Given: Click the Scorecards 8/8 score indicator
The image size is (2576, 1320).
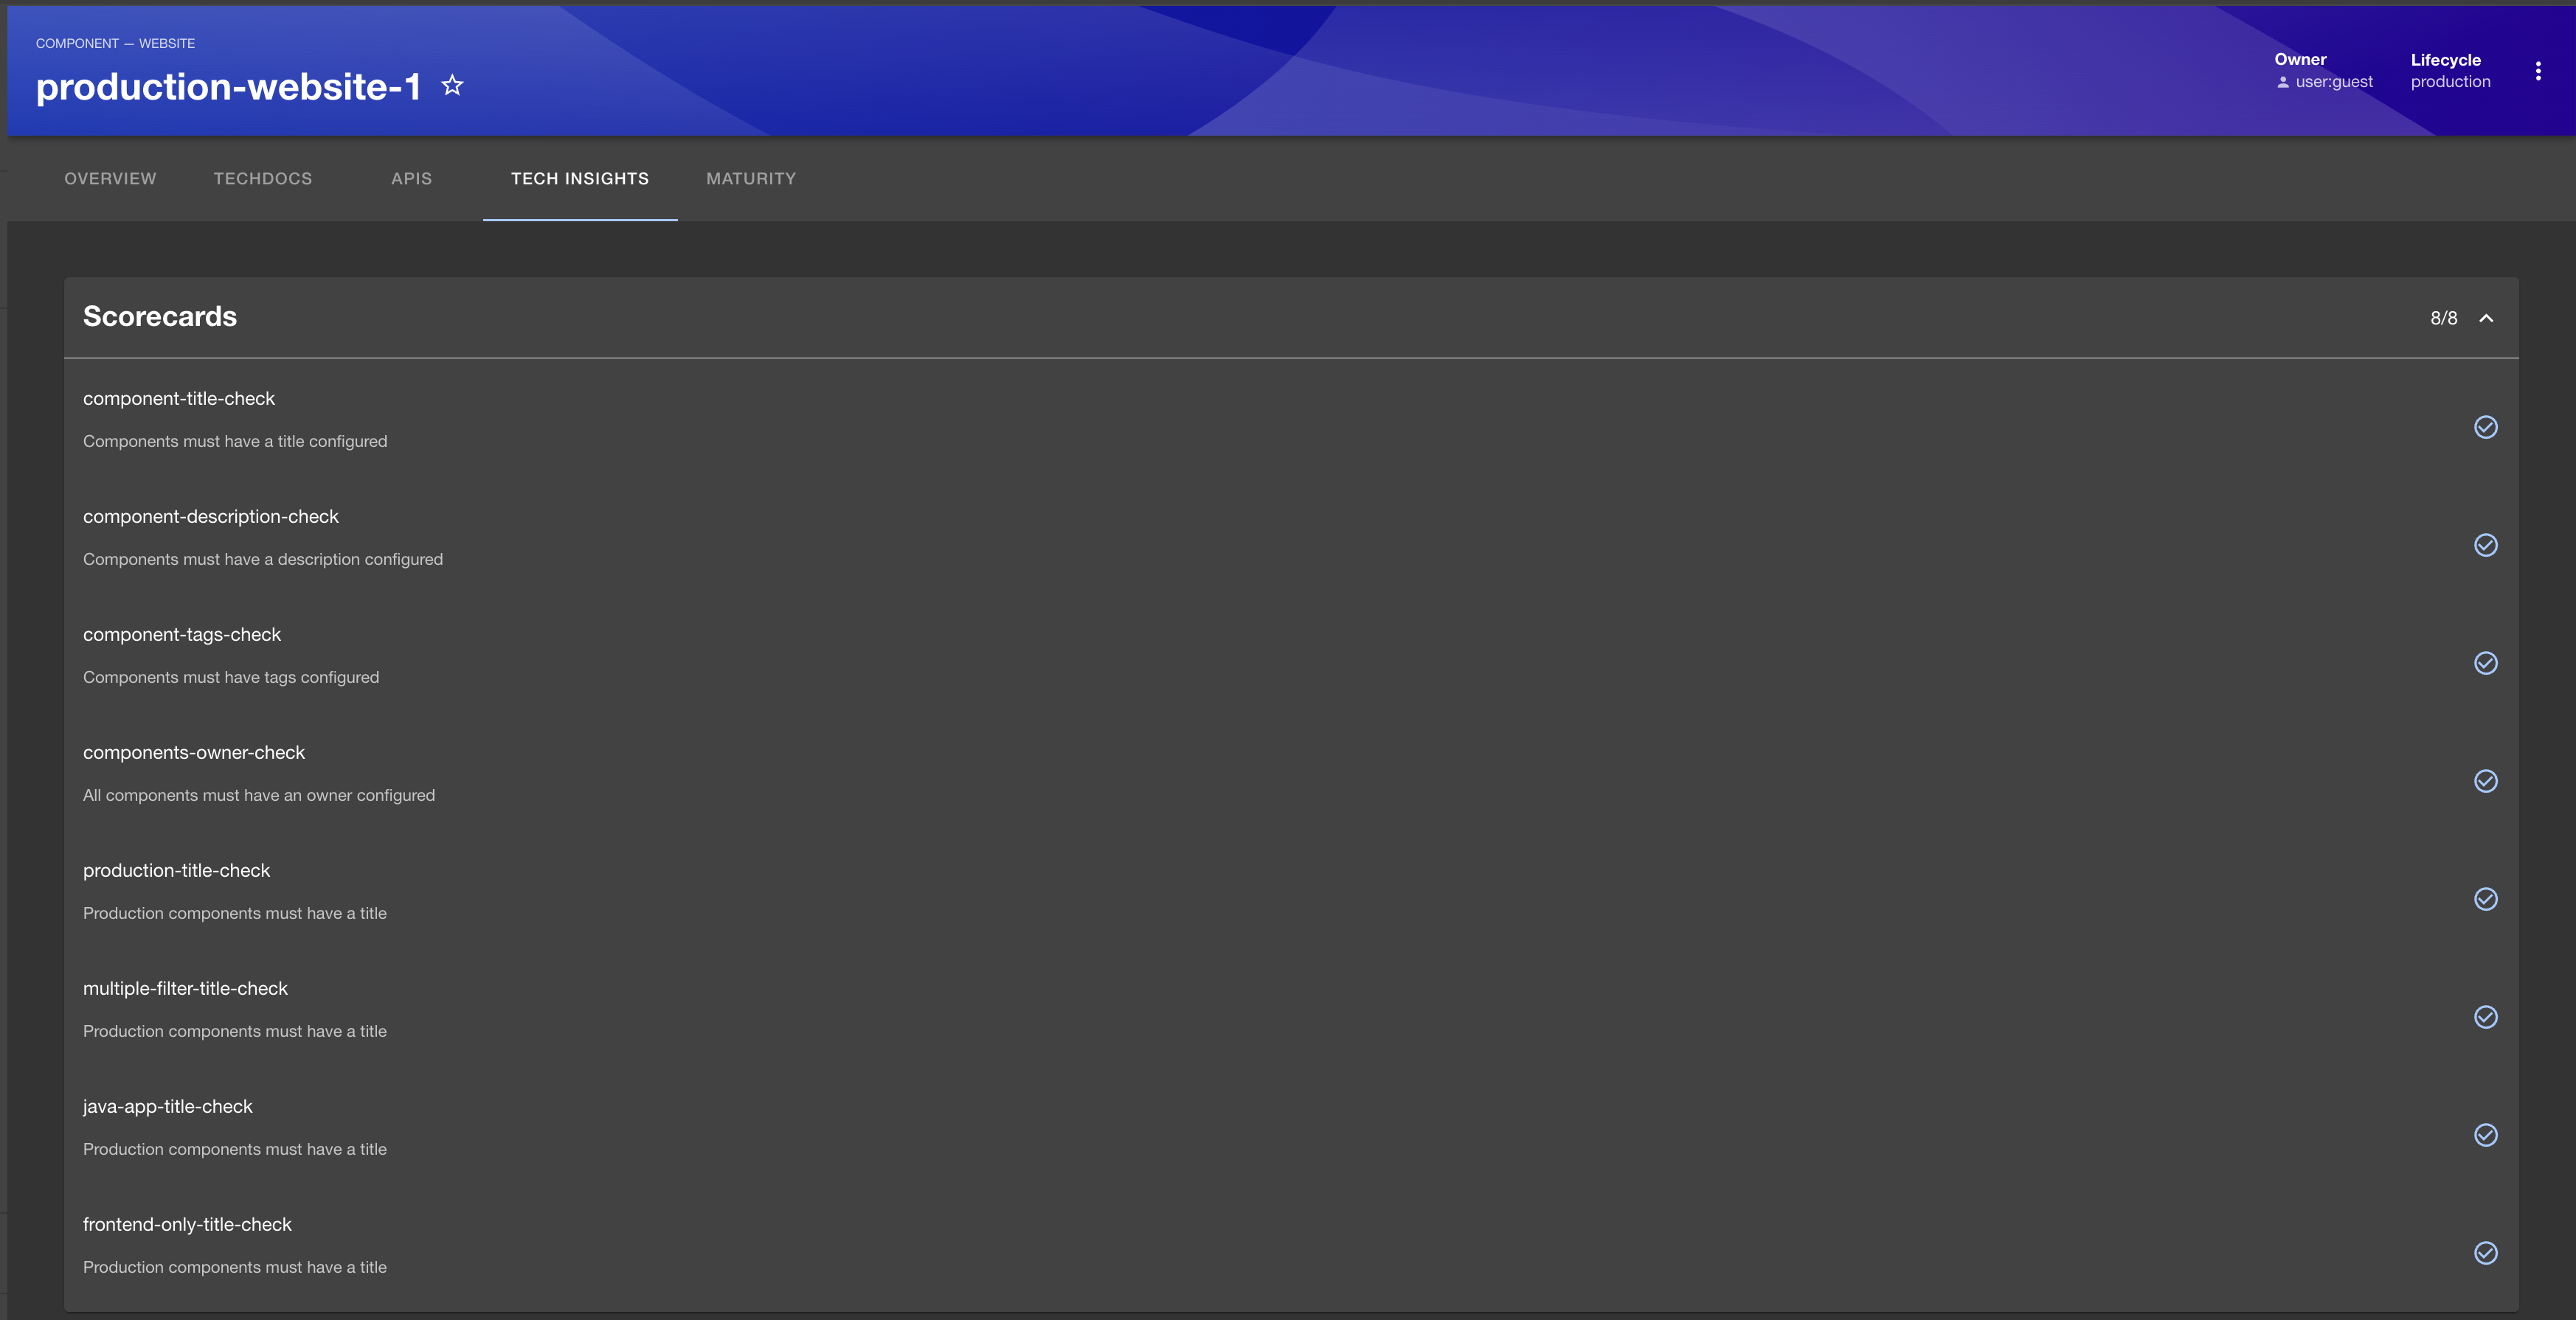Looking at the screenshot, I should tap(2443, 318).
